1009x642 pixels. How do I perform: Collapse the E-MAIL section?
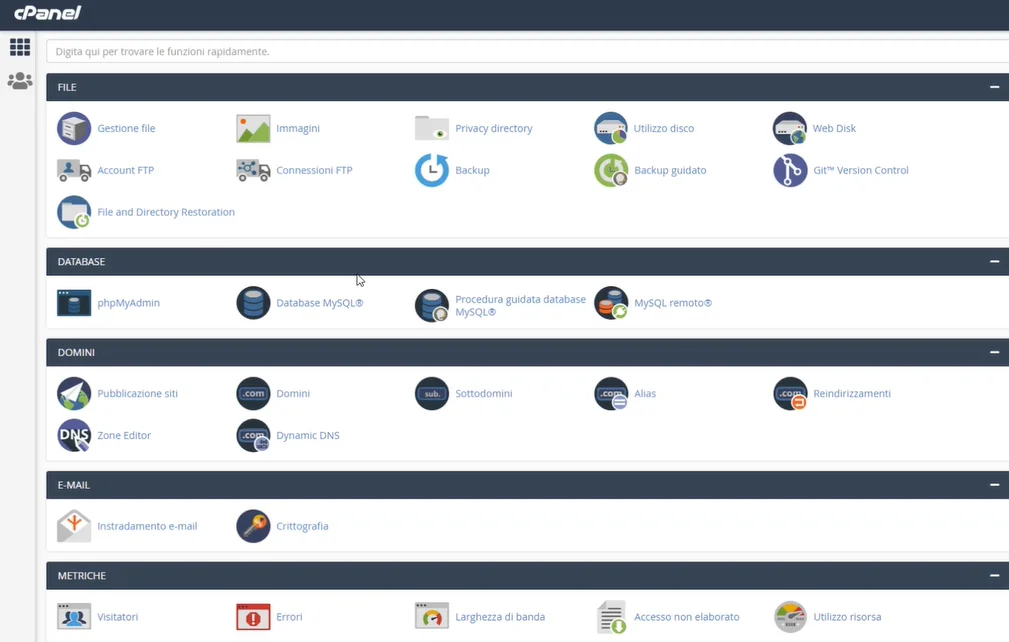[x=994, y=484]
